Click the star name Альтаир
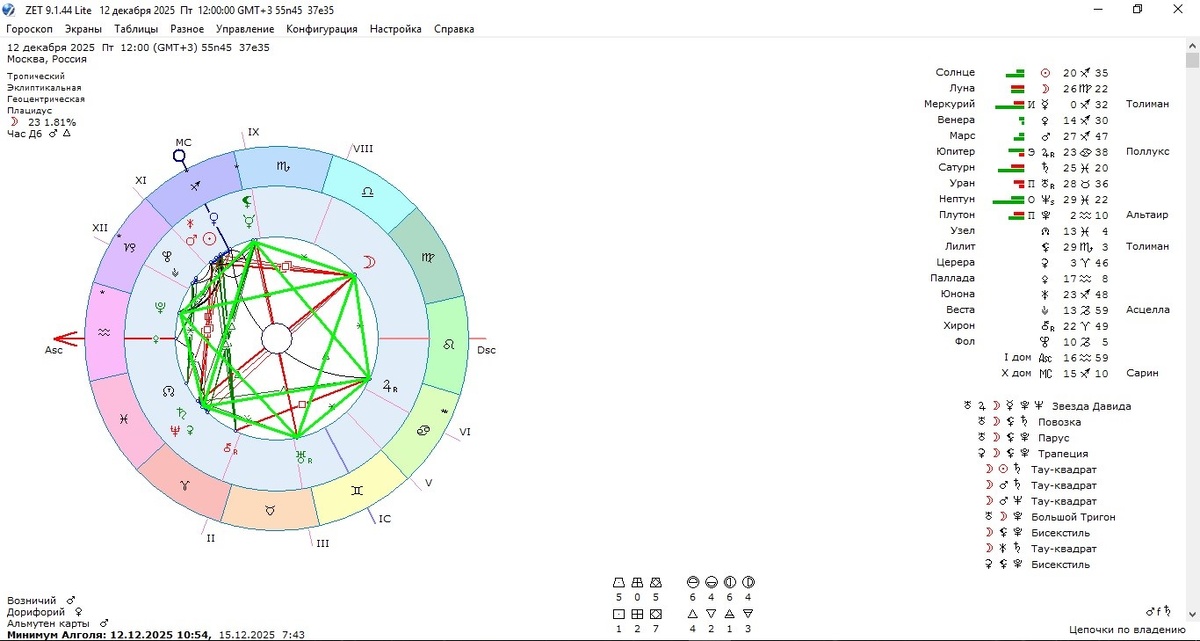 pos(1146,215)
